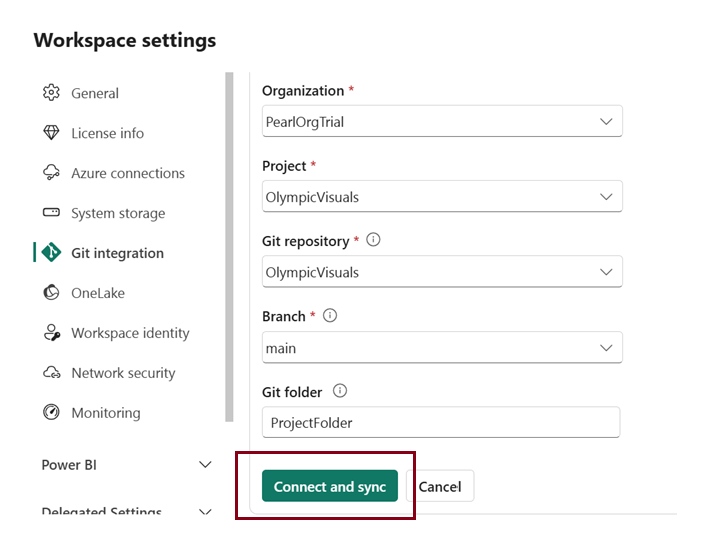
Task: Click the Git folder text field
Action: coord(441,422)
